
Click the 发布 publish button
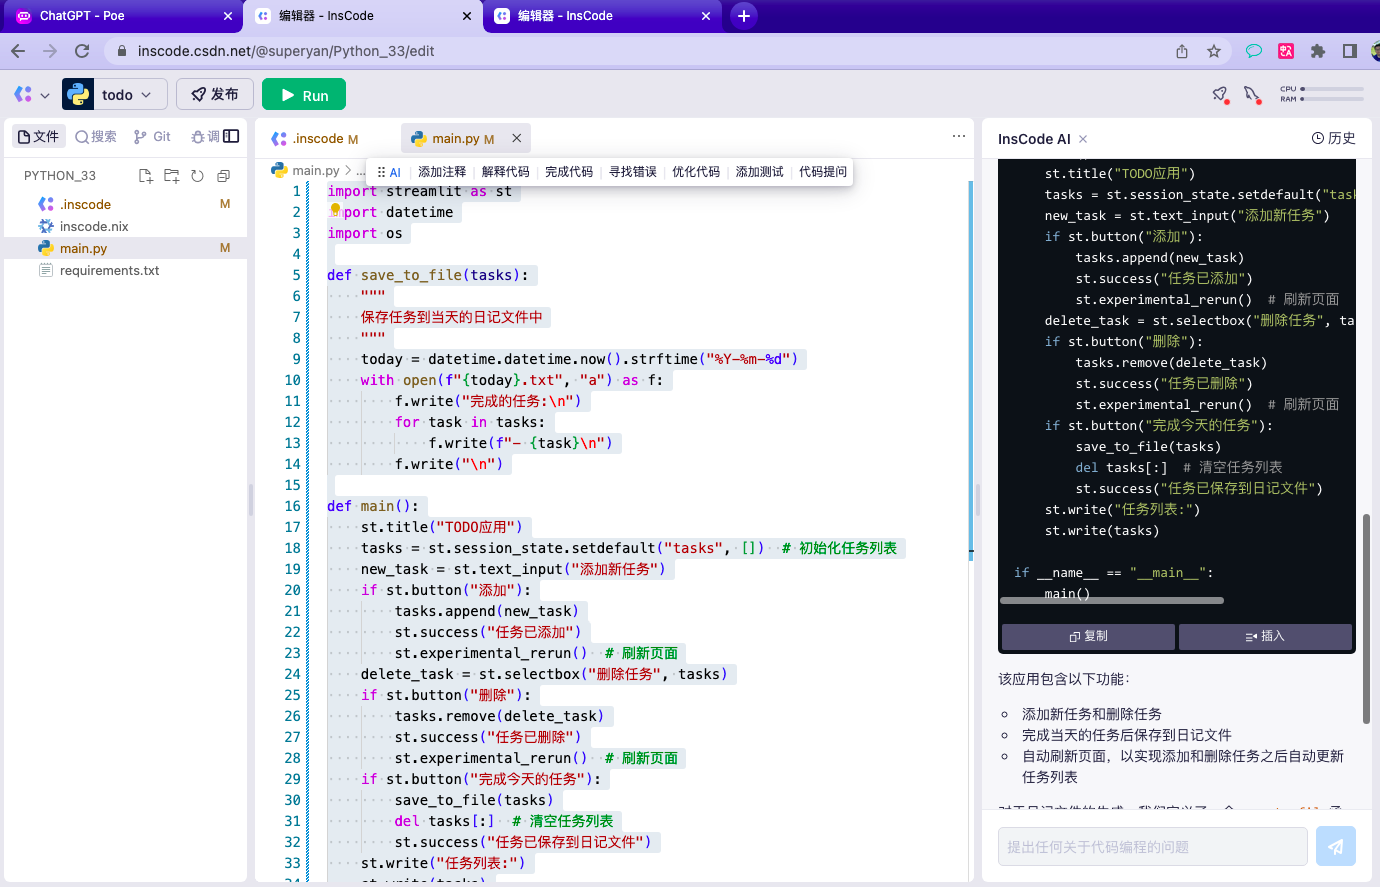pyautogui.click(x=215, y=95)
